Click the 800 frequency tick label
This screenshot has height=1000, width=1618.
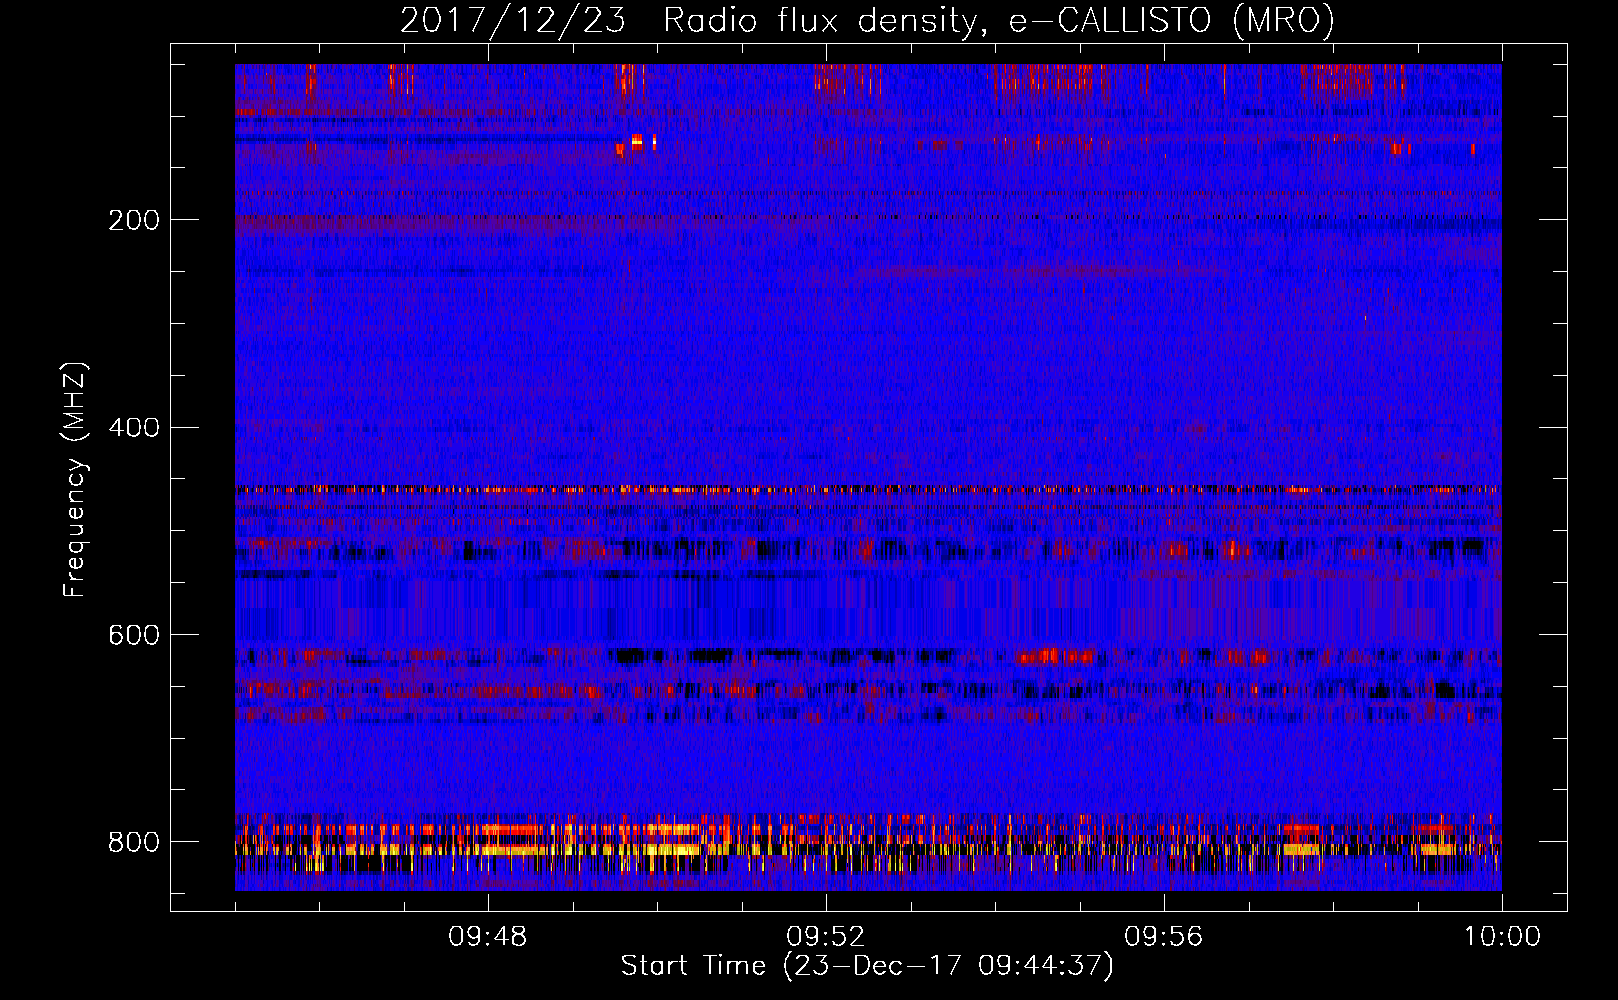pyautogui.click(x=133, y=842)
